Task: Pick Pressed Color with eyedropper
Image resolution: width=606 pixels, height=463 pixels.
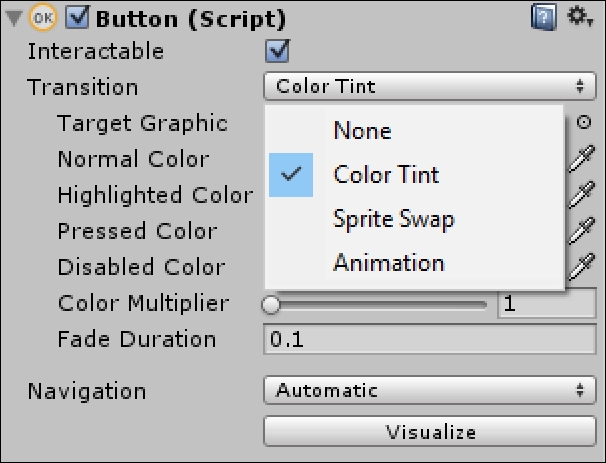Action: pyautogui.click(x=581, y=231)
